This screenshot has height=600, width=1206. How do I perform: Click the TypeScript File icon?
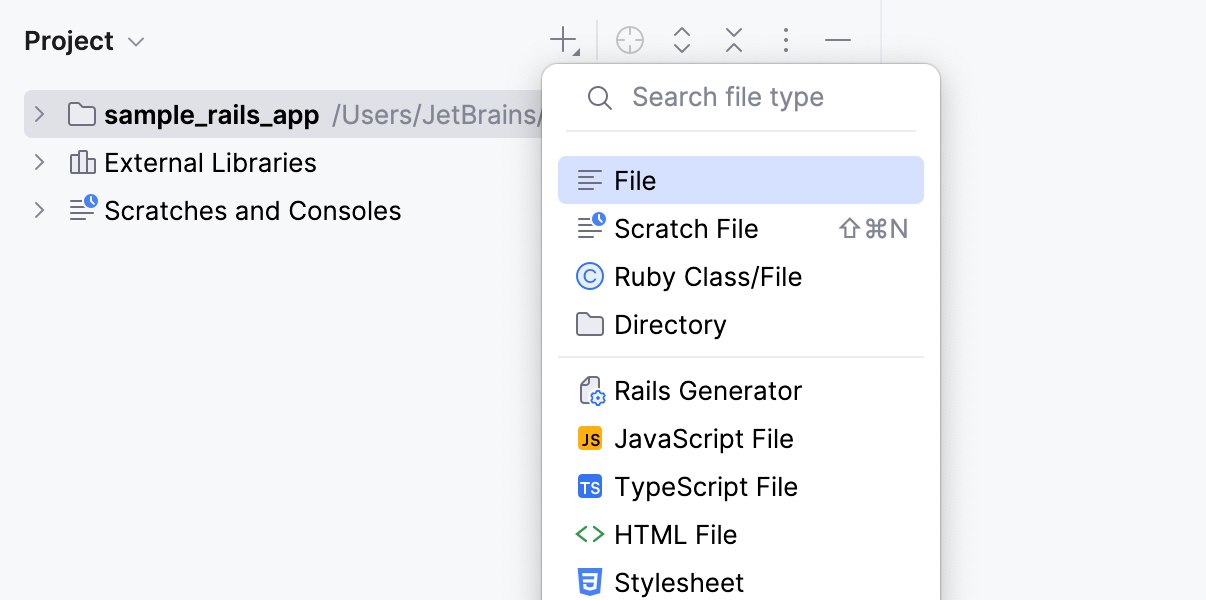[x=590, y=487]
